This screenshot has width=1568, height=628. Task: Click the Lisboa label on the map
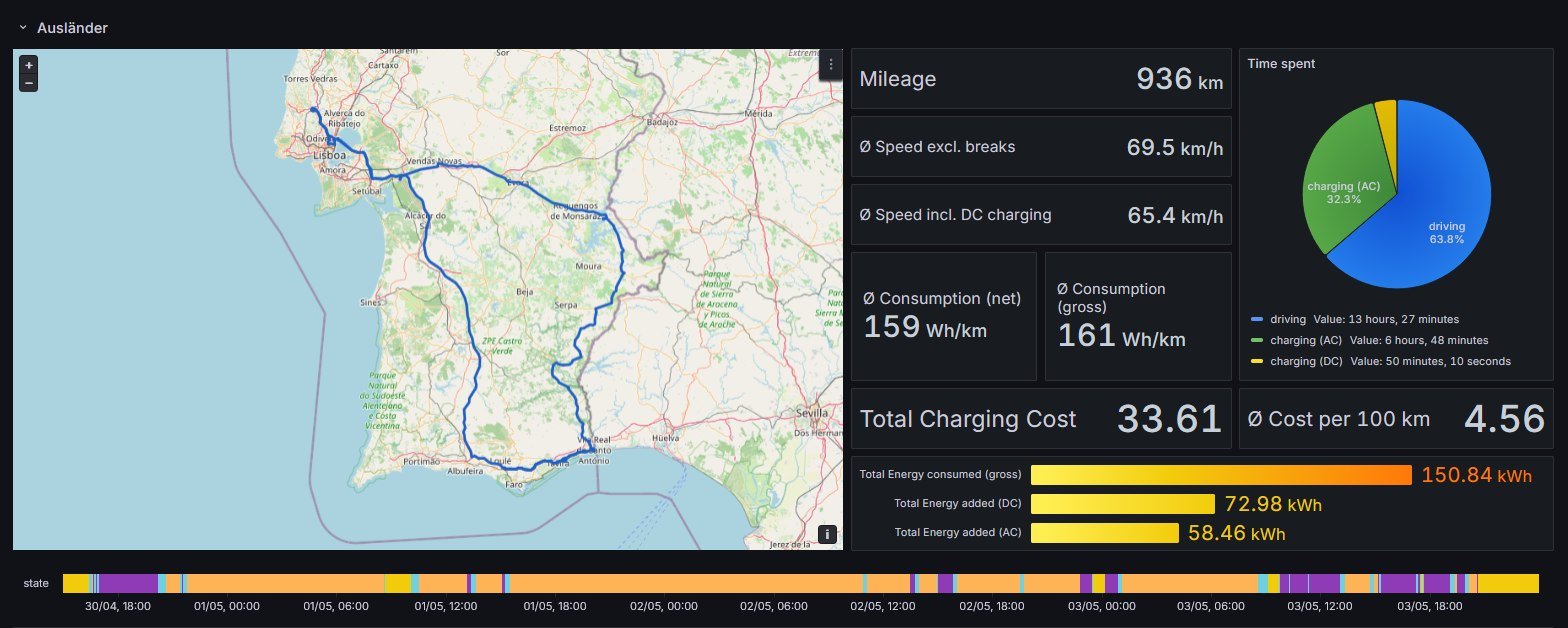pyautogui.click(x=329, y=156)
